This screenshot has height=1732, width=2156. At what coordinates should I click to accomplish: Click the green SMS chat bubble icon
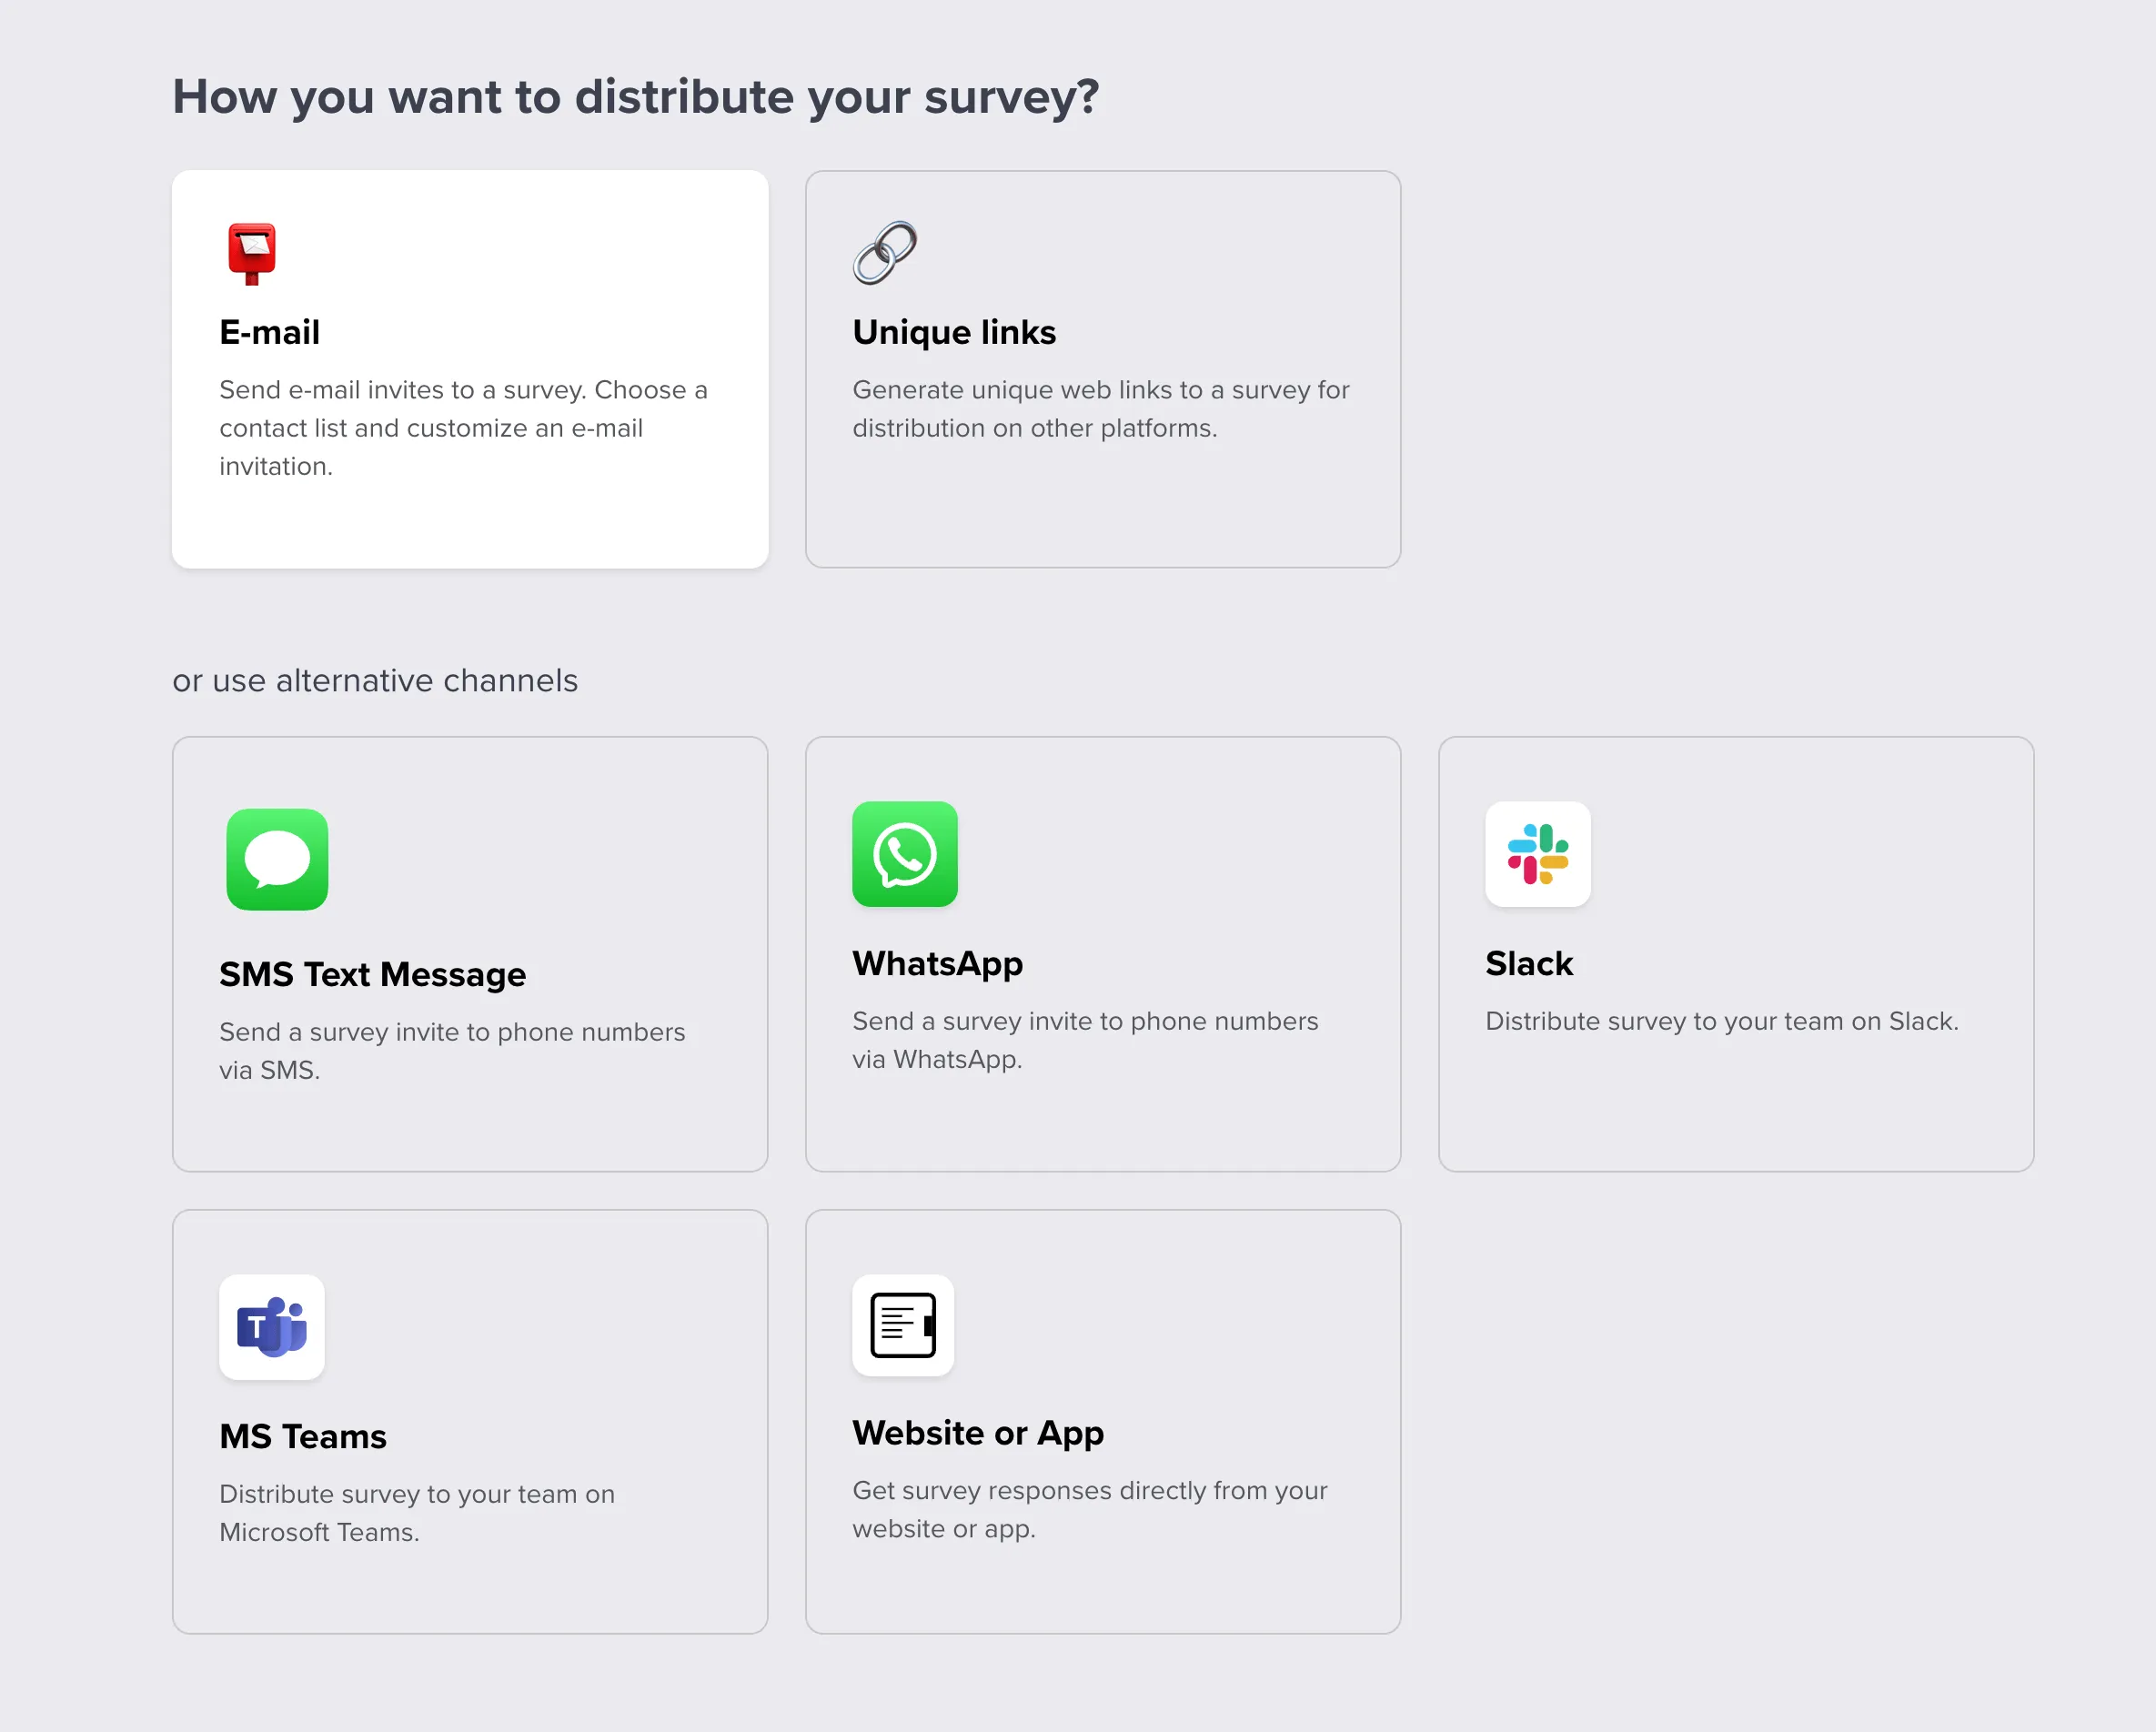tap(277, 858)
